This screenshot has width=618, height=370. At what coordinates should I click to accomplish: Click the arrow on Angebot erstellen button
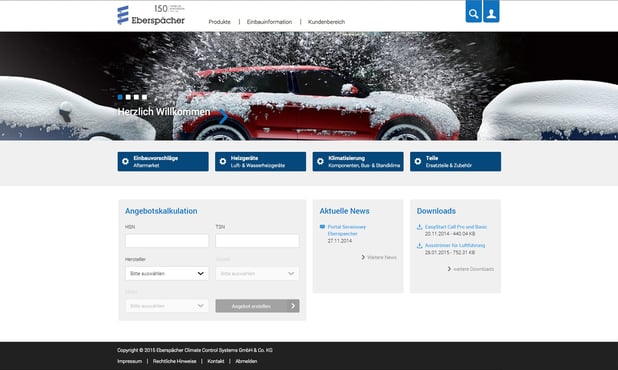(293, 306)
